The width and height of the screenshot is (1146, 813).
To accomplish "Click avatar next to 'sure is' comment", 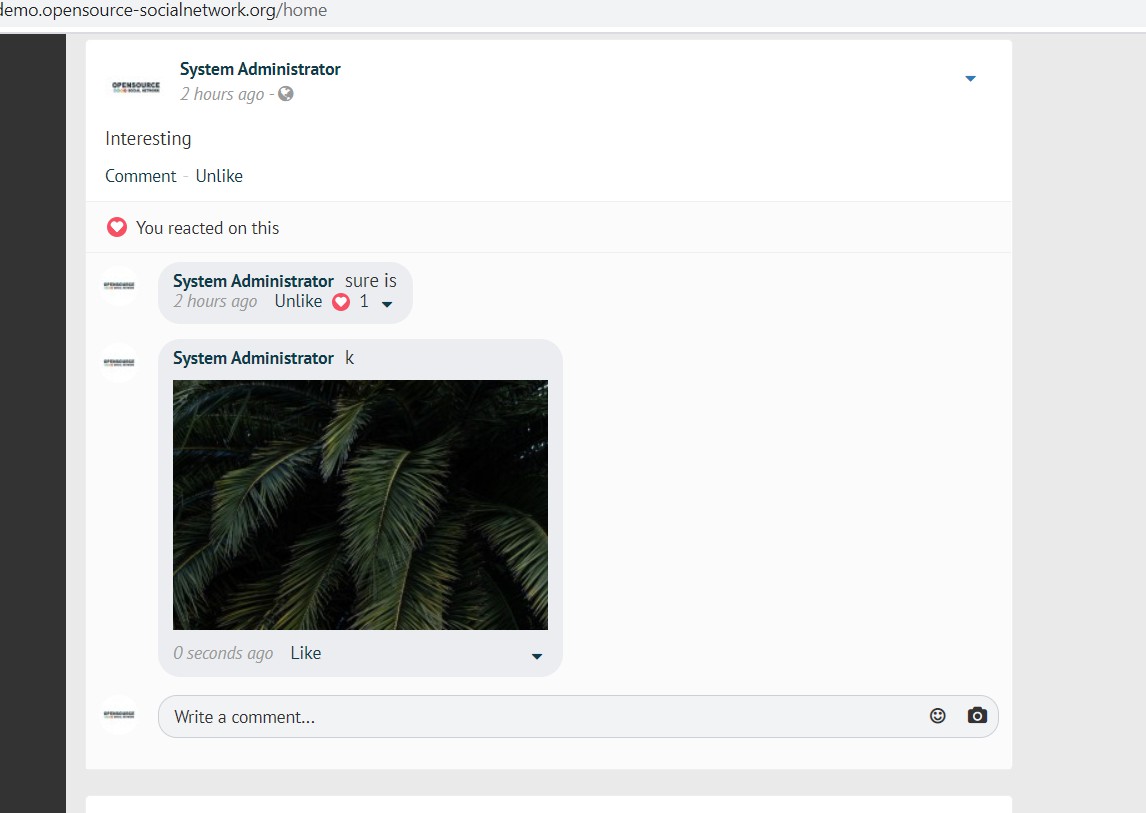I will [119, 285].
